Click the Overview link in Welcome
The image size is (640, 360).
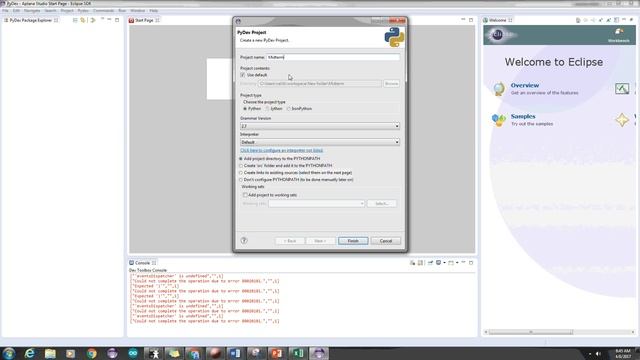(525, 85)
